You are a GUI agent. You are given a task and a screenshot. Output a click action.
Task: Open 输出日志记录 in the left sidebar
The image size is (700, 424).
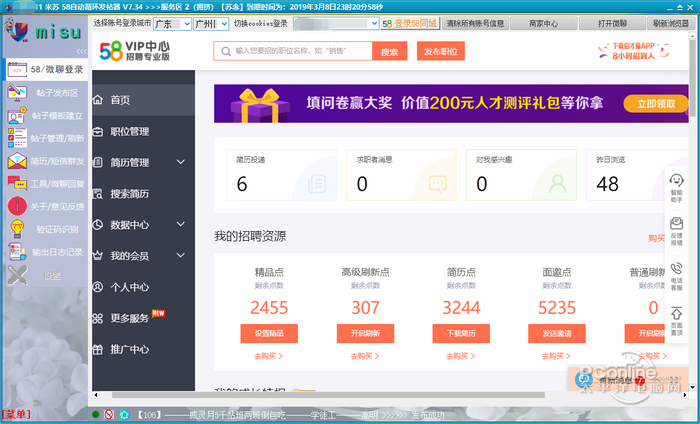[45, 252]
